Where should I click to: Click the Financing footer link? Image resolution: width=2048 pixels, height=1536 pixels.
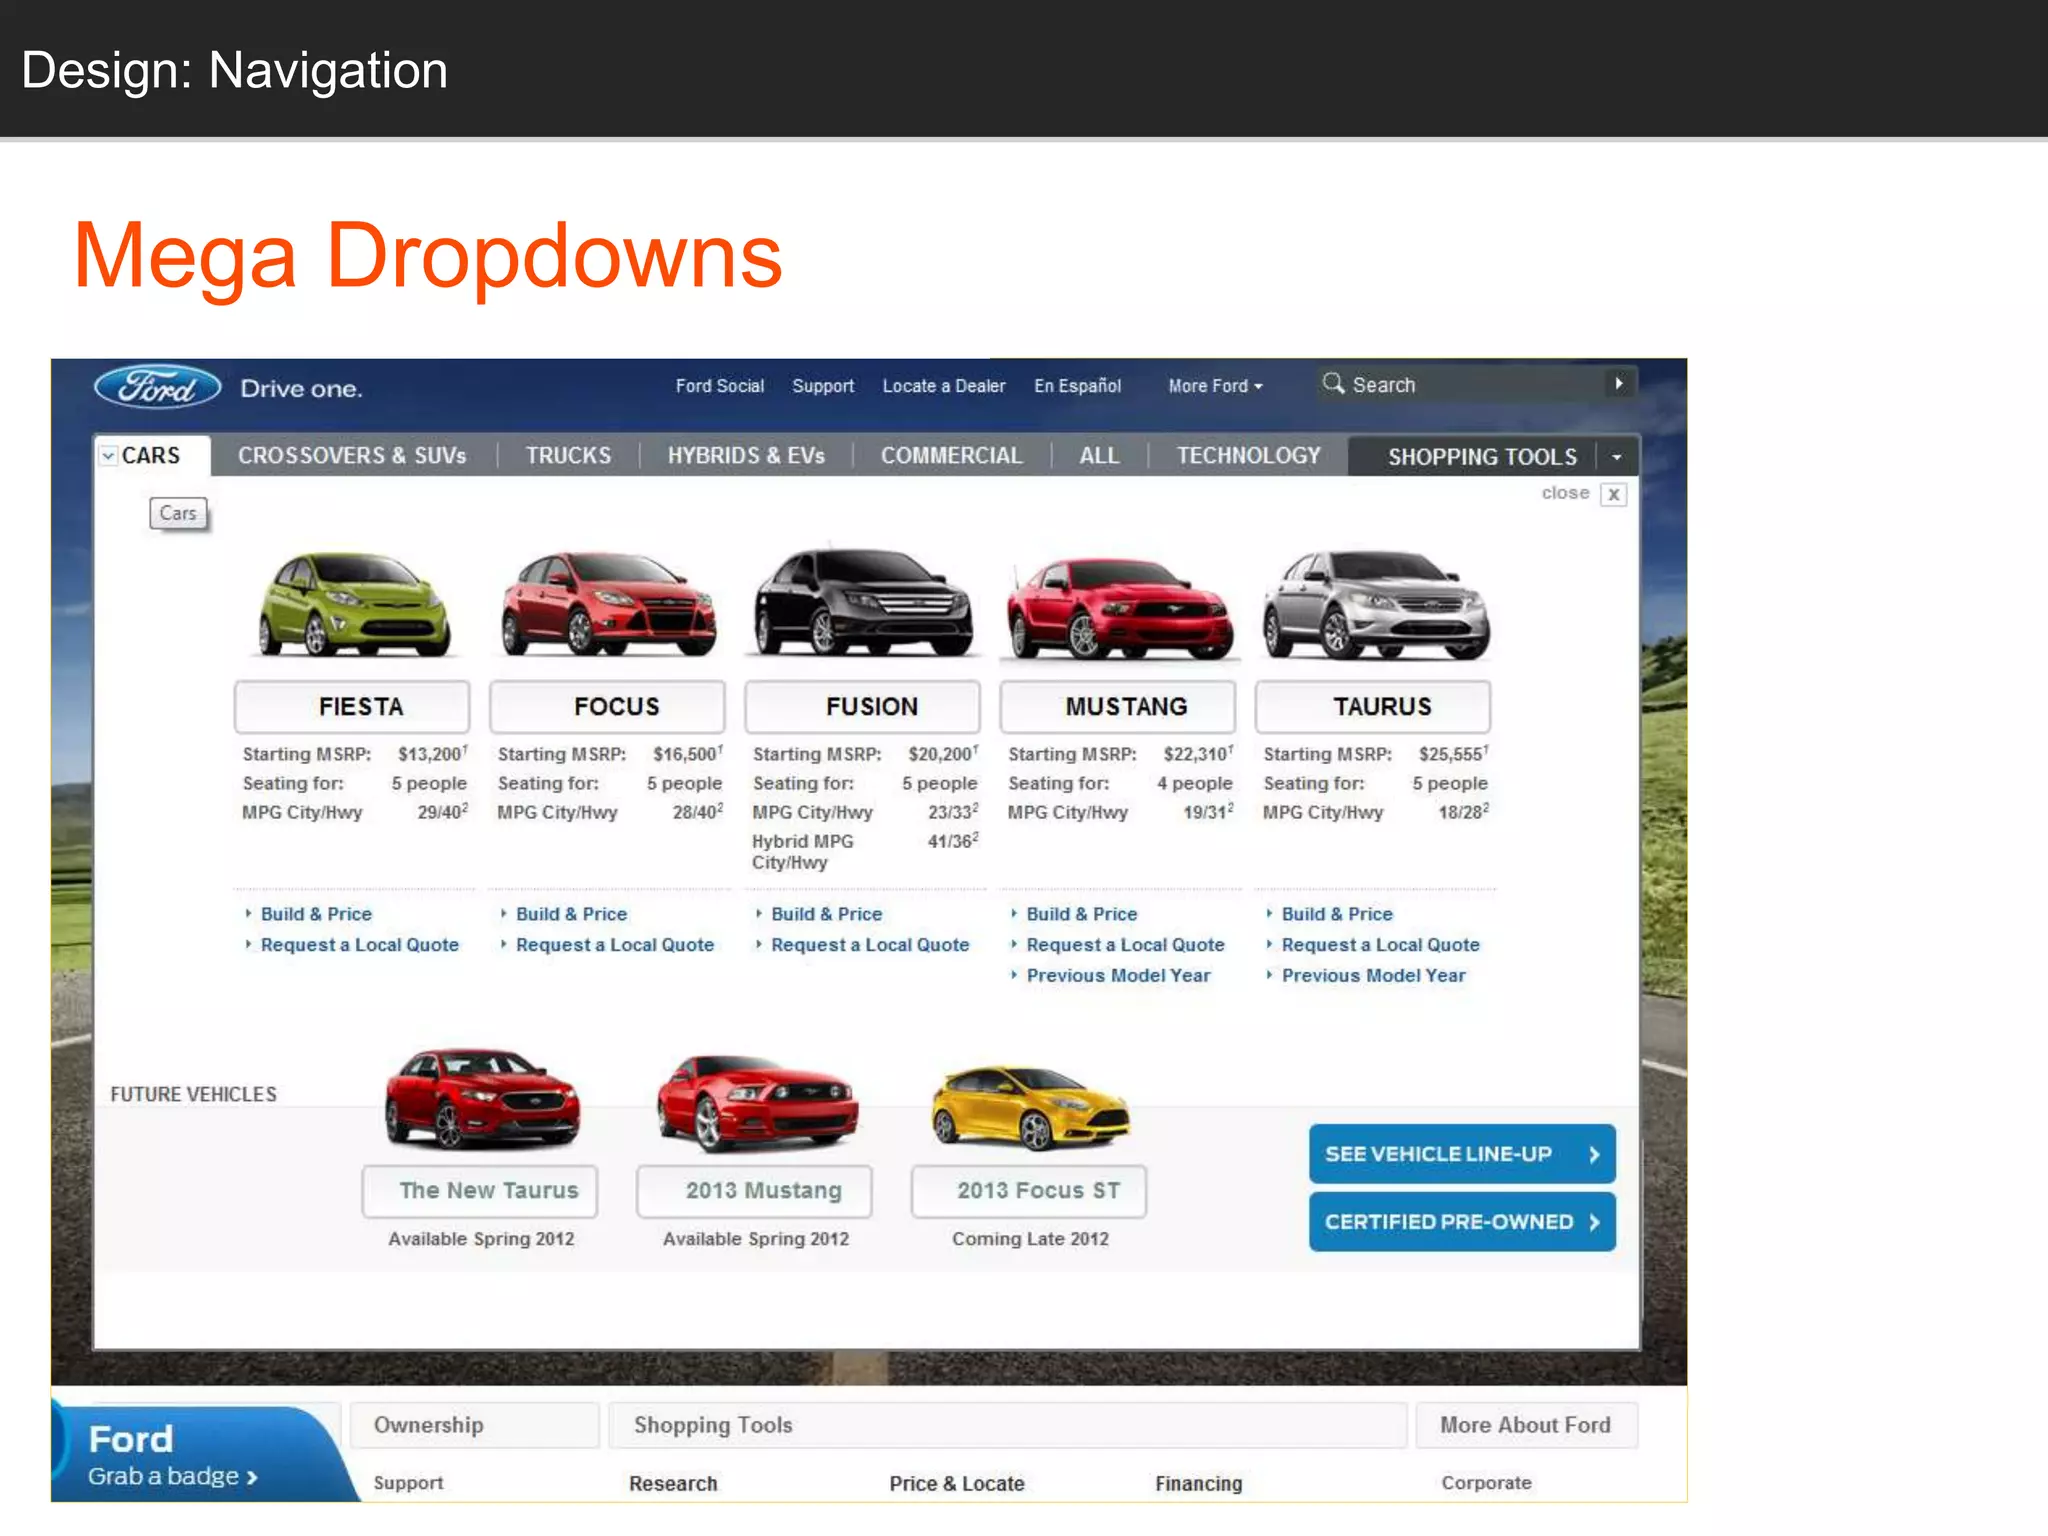click(x=1198, y=1484)
